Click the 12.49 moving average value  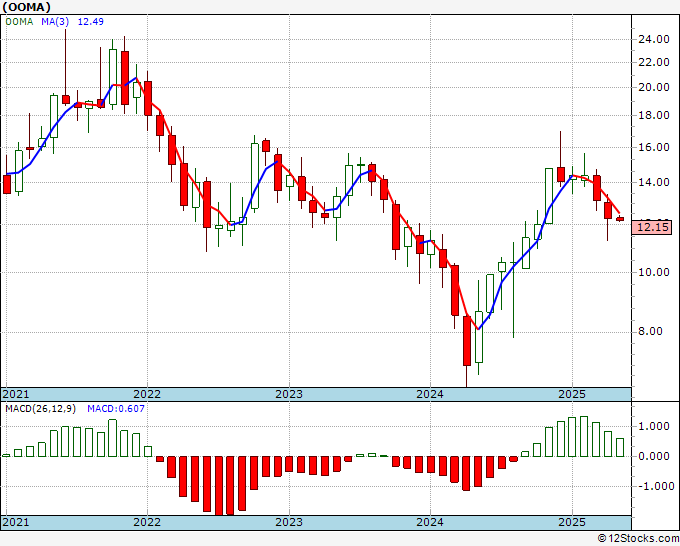point(91,21)
